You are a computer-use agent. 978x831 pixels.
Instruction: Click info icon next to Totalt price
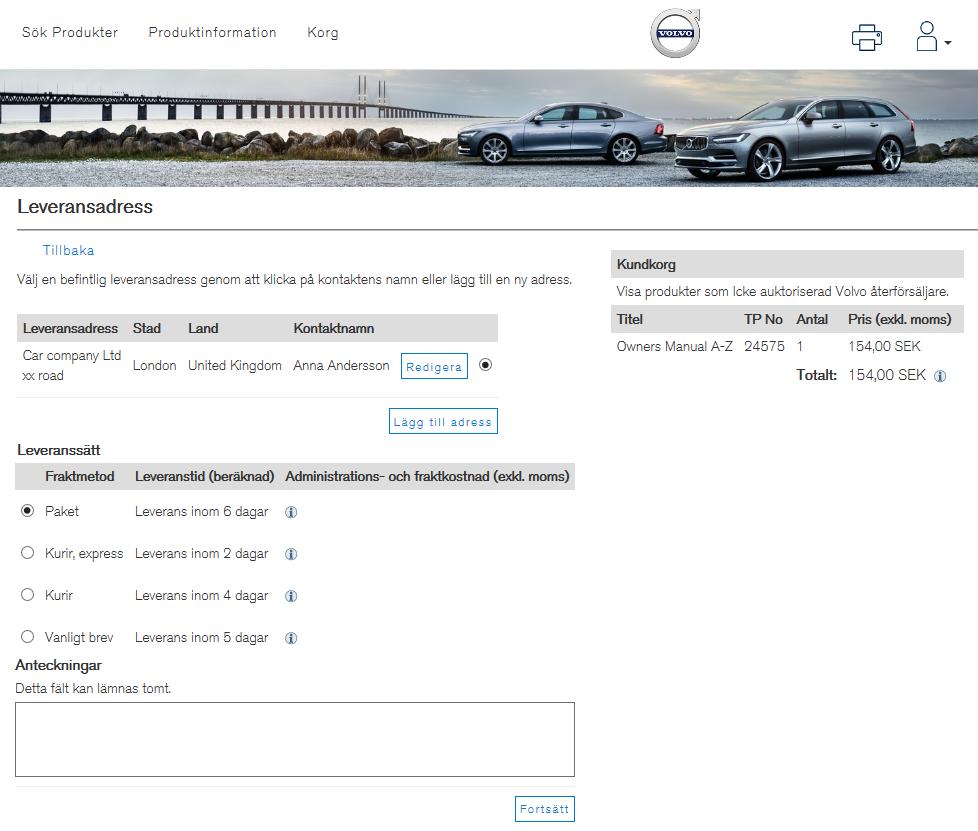(940, 376)
